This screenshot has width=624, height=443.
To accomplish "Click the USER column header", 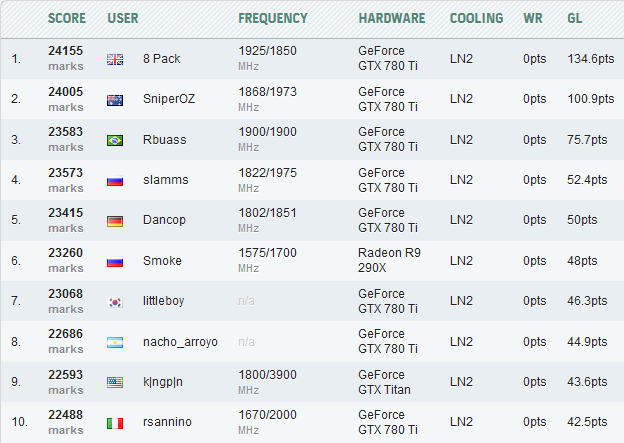I will coord(123,18).
